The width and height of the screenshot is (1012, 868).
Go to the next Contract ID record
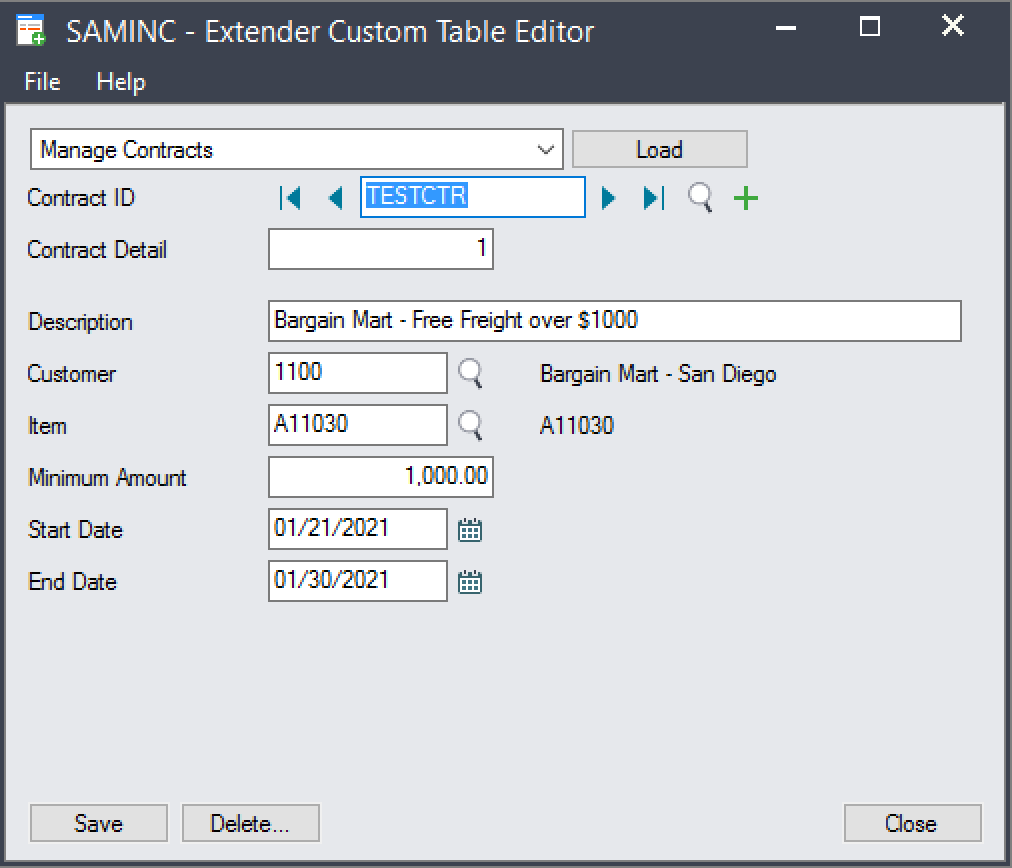(x=608, y=197)
